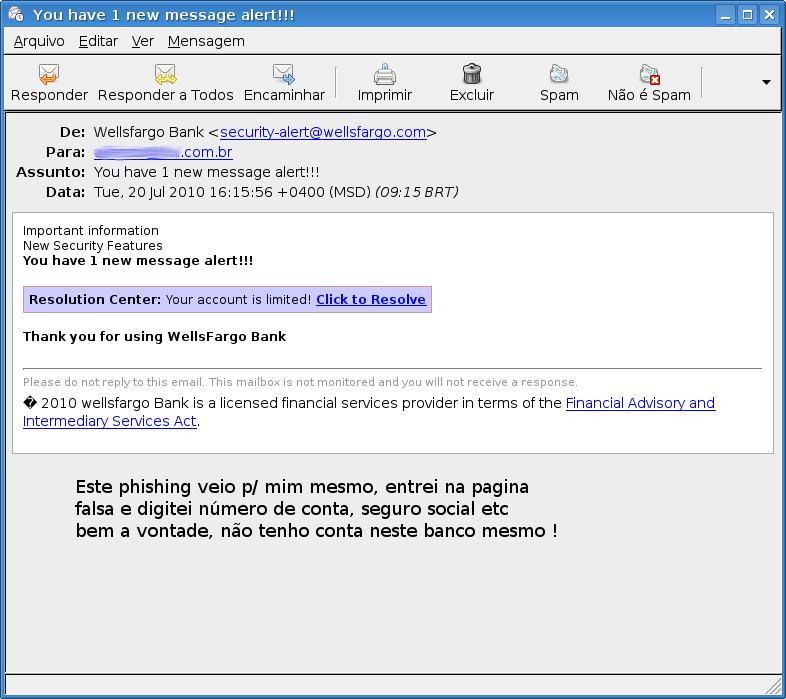Click the date text Tue, 20 Jul 2010
Viewport: 786px width, 699px height.
pyautogui.click(x=149, y=192)
